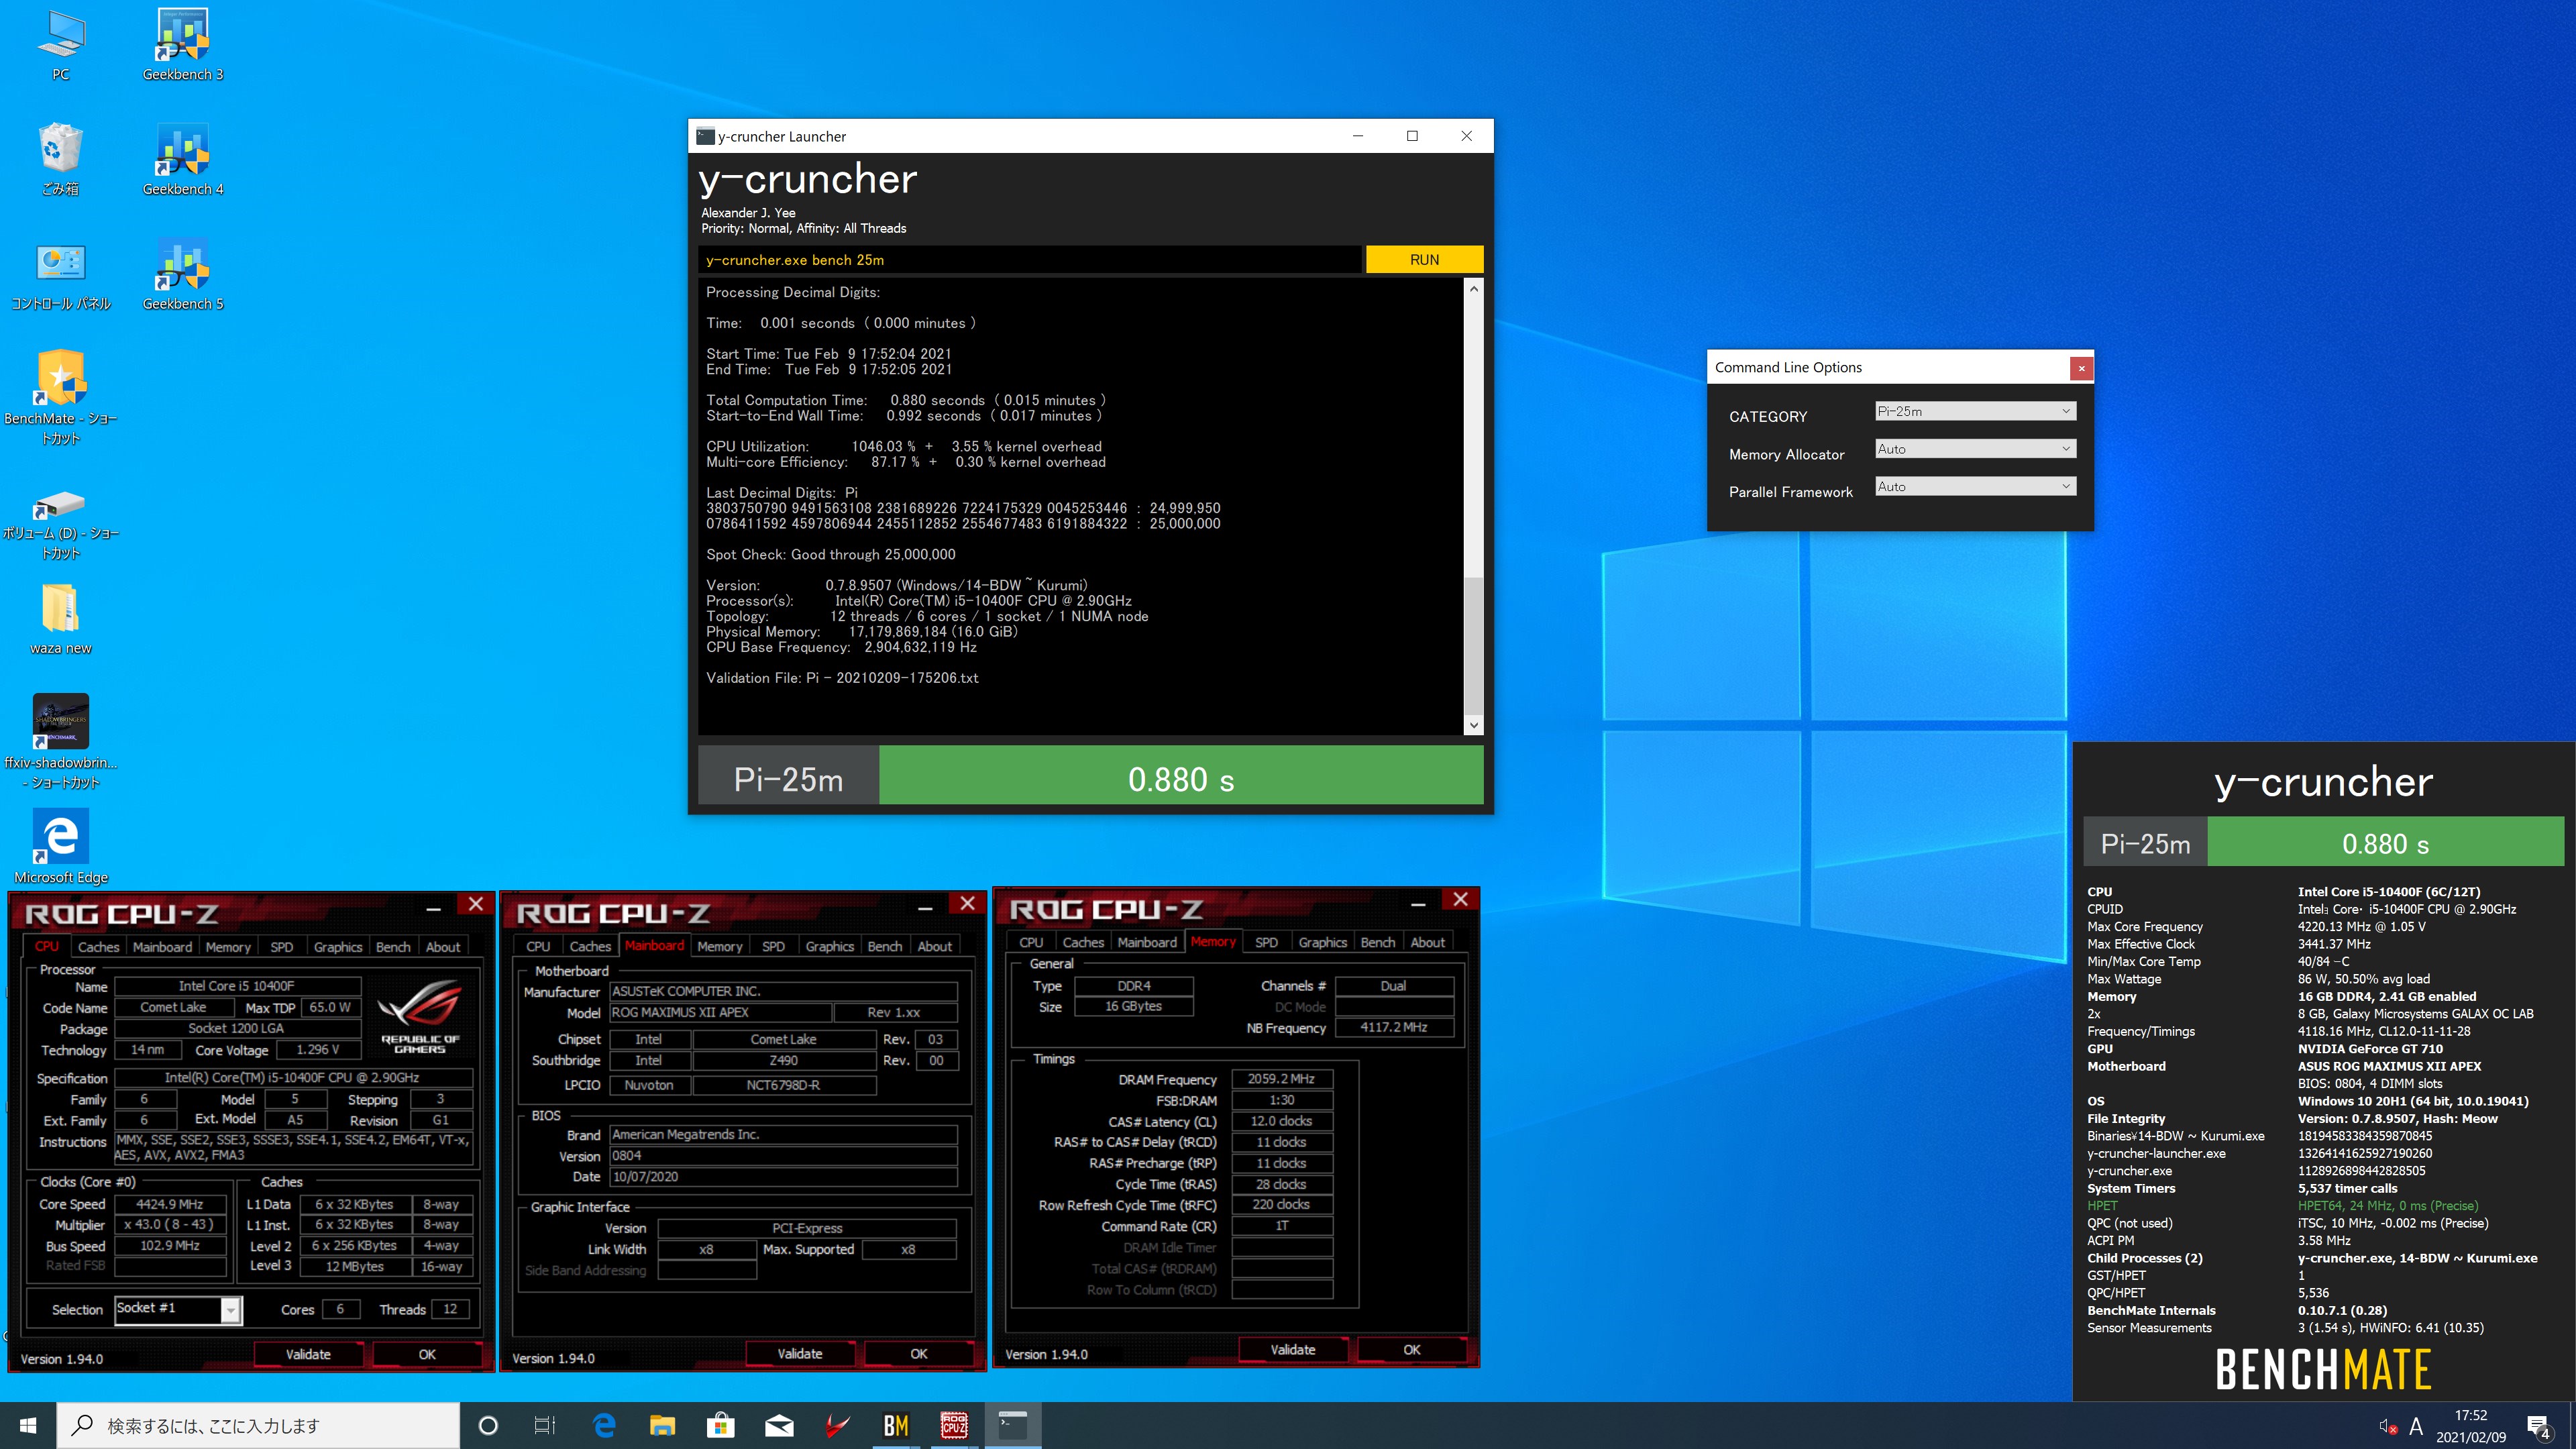The width and height of the screenshot is (2576, 1449).
Task: Select the CPU tab in right CPU-Z window
Action: pos(1031,942)
